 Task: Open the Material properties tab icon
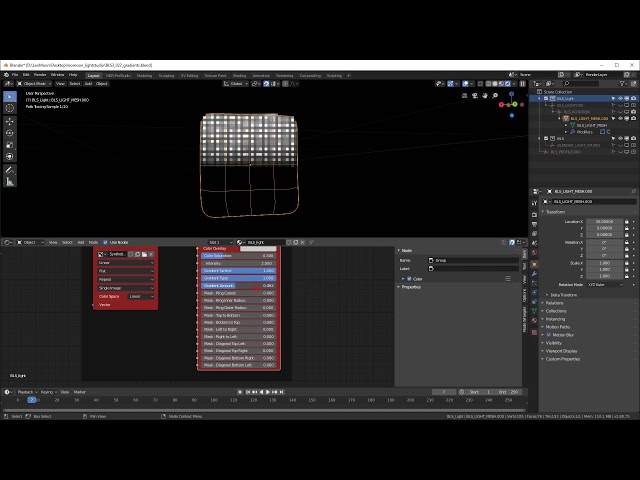pyautogui.click(x=534, y=320)
